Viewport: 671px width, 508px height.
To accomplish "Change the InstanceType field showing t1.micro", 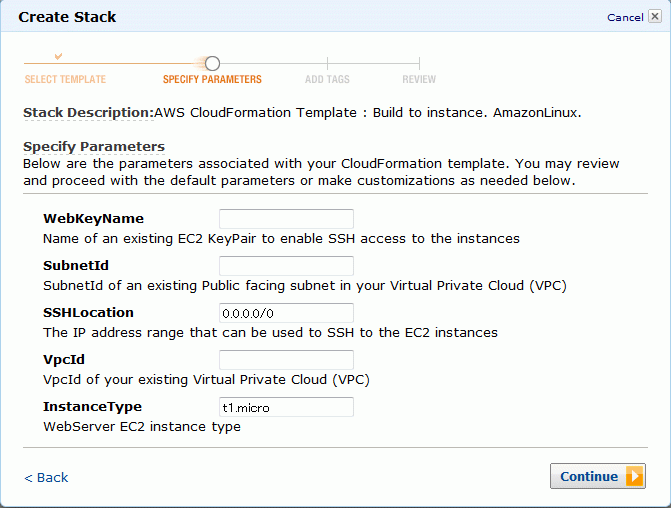I will click(286, 407).
